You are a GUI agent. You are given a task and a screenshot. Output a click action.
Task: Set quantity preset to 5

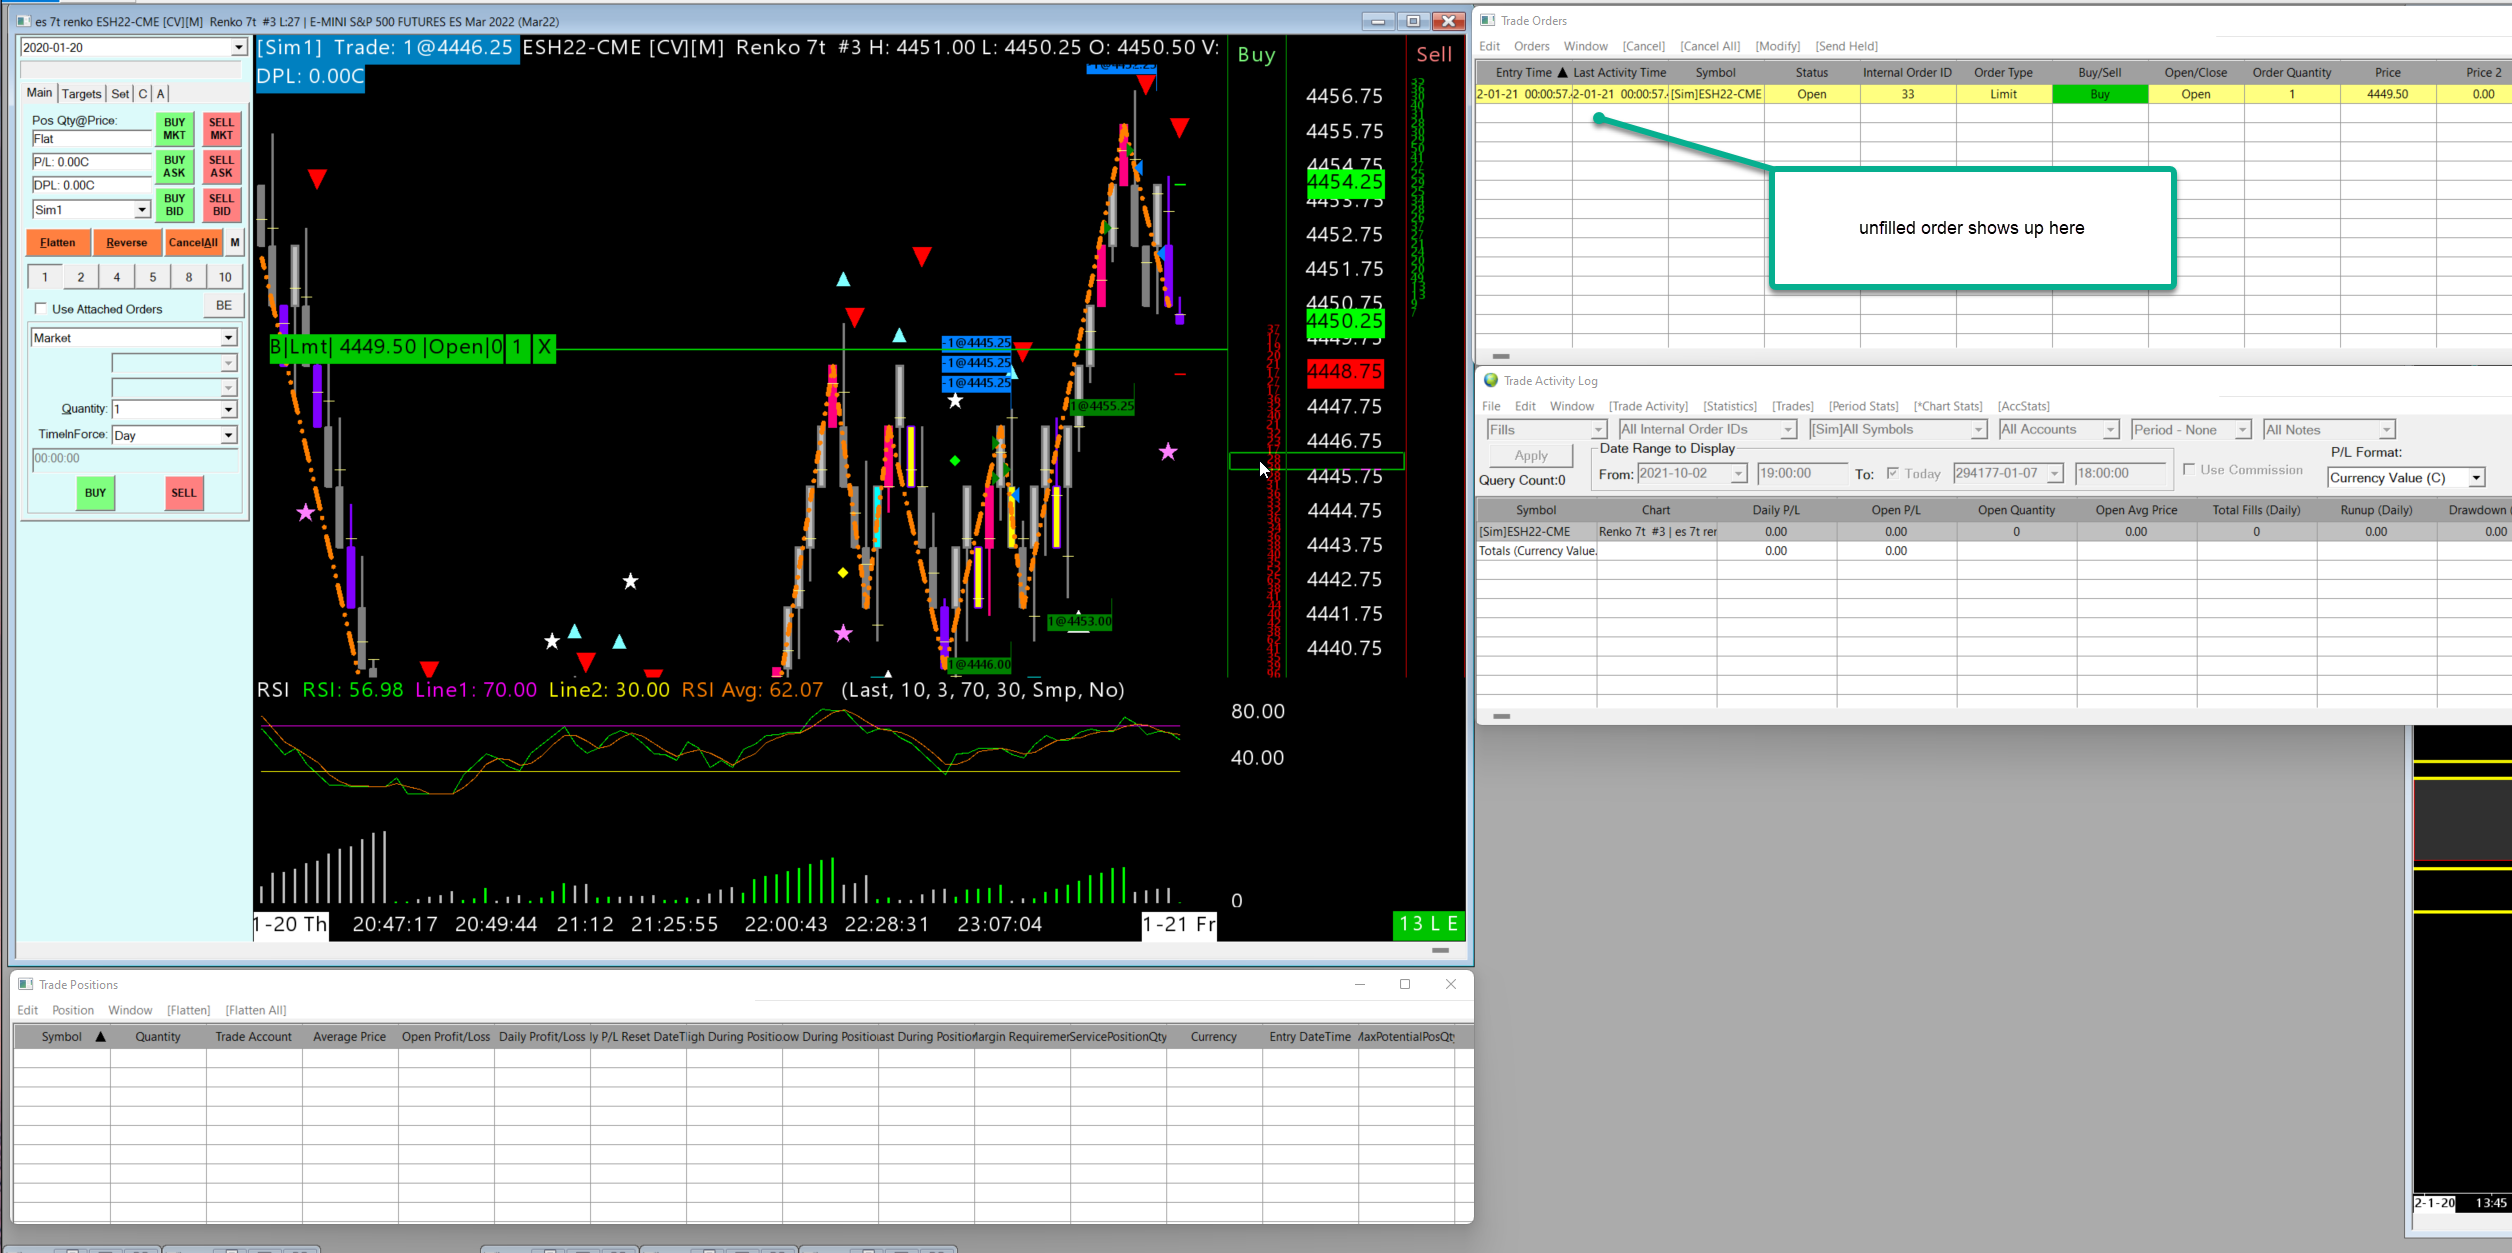tap(153, 277)
